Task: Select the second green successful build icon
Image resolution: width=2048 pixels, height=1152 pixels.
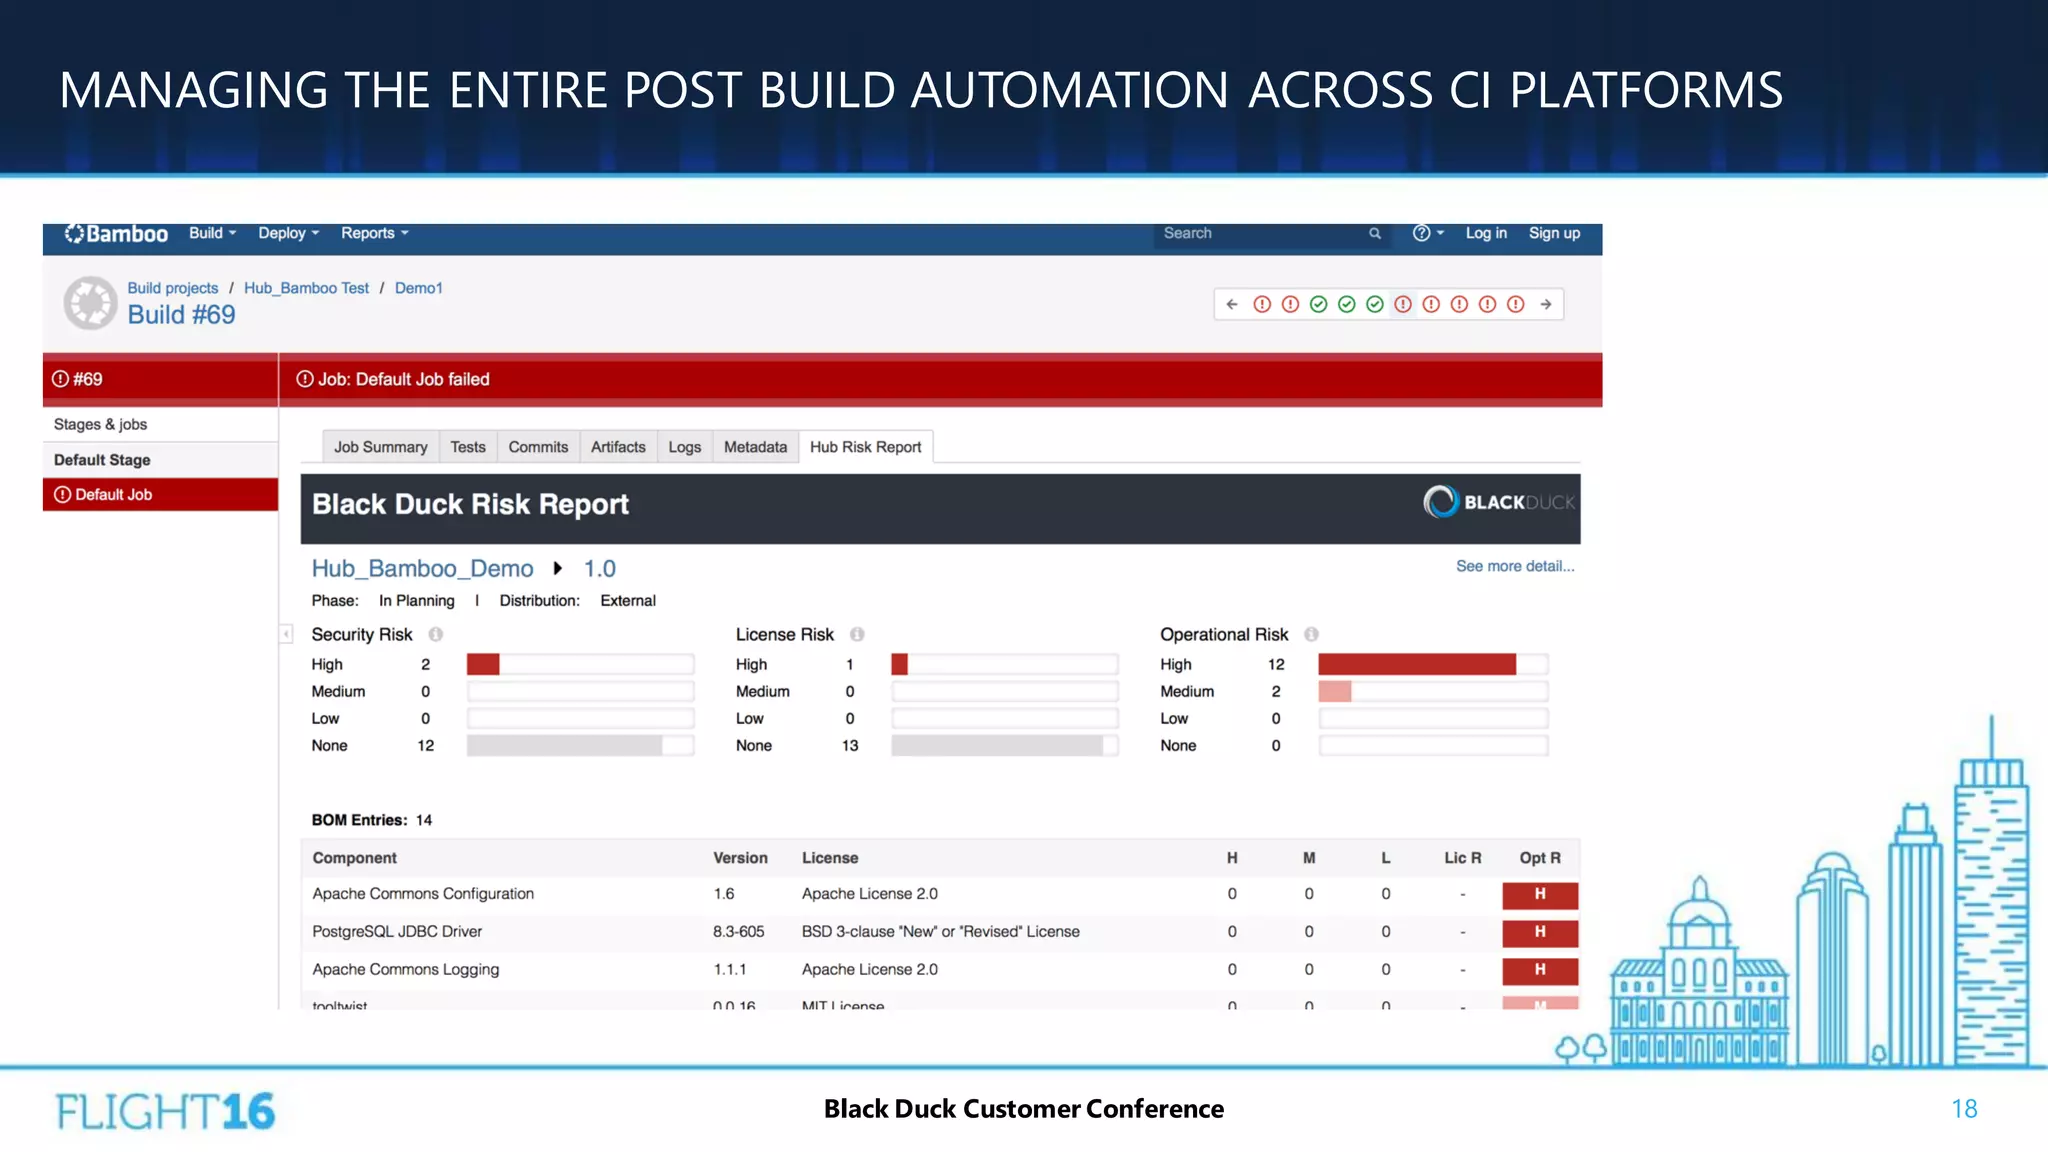Action: [1347, 304]
